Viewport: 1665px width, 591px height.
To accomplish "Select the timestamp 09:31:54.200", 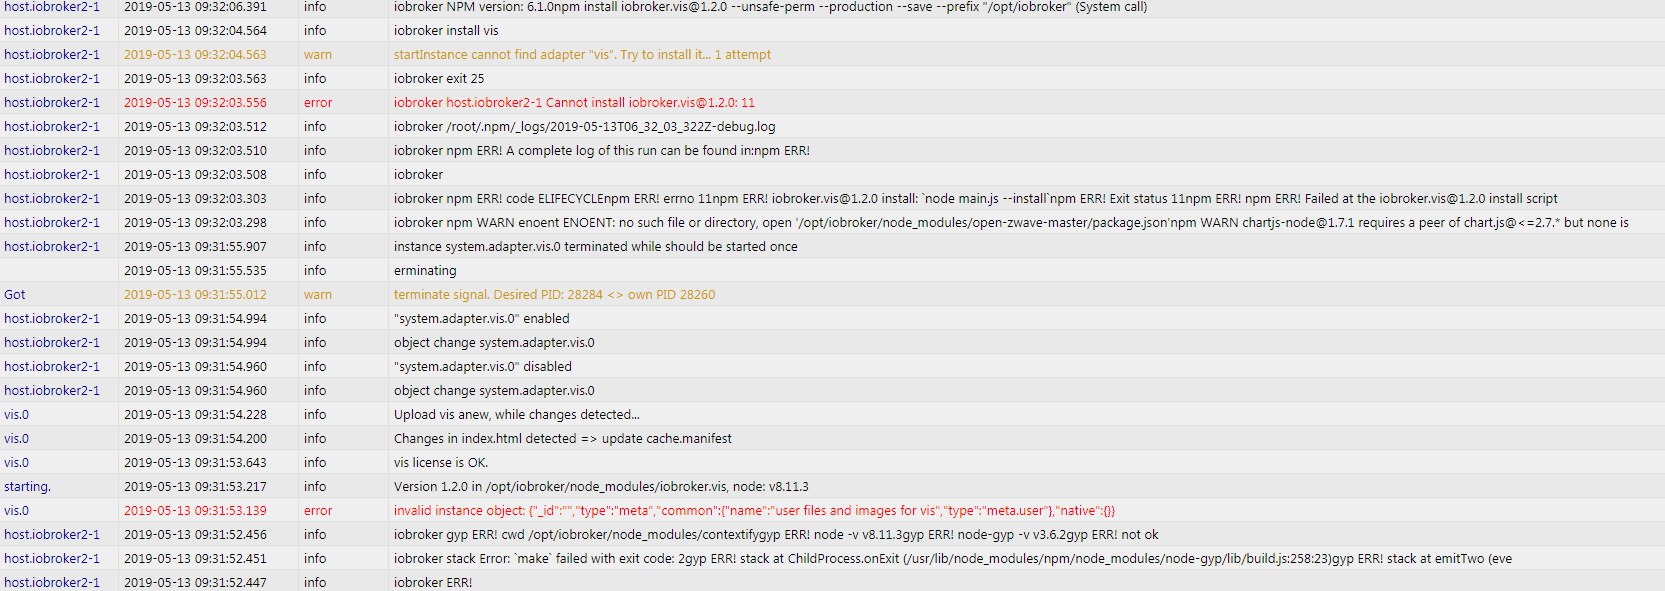I will click(195, 438).
